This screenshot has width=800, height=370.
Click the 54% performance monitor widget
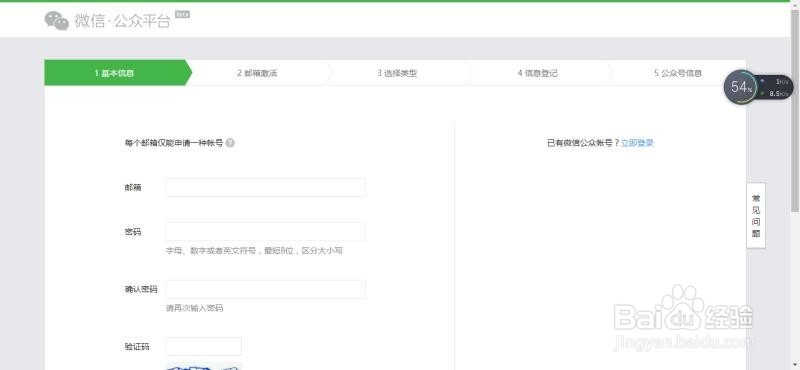click(758, 87)
